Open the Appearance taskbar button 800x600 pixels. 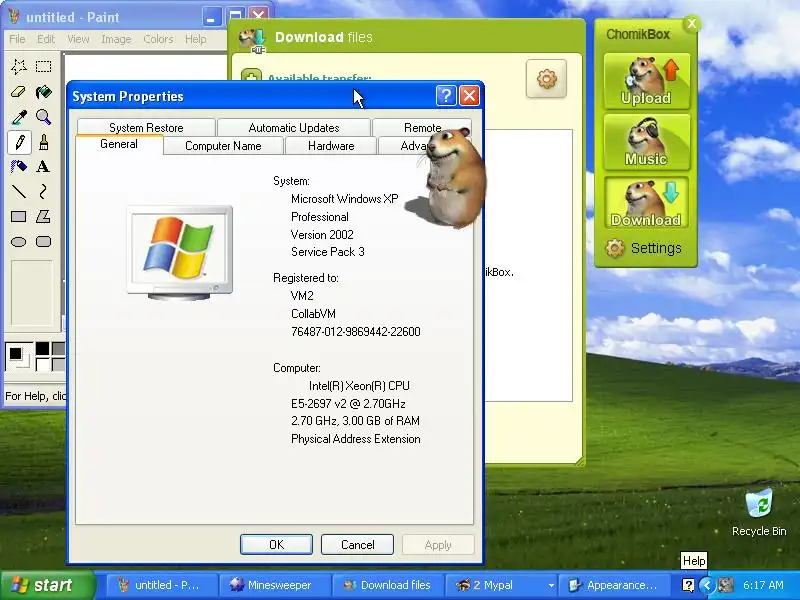tap(613, 585)
